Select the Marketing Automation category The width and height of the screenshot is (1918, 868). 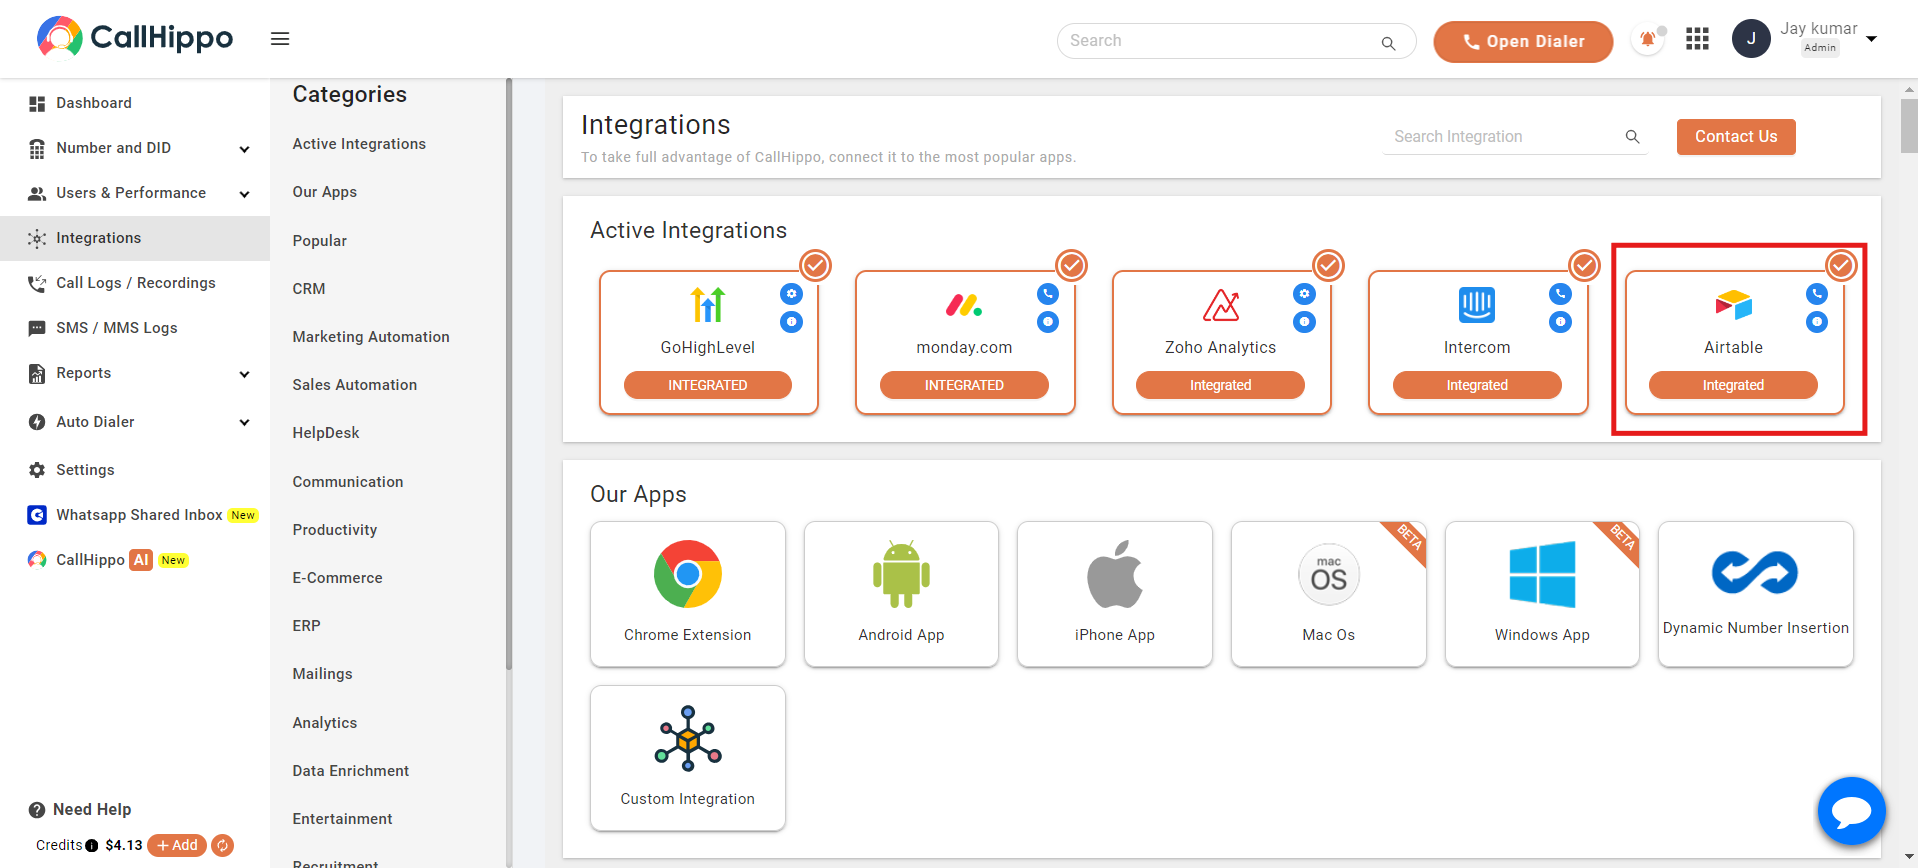[x=371, y=337]
